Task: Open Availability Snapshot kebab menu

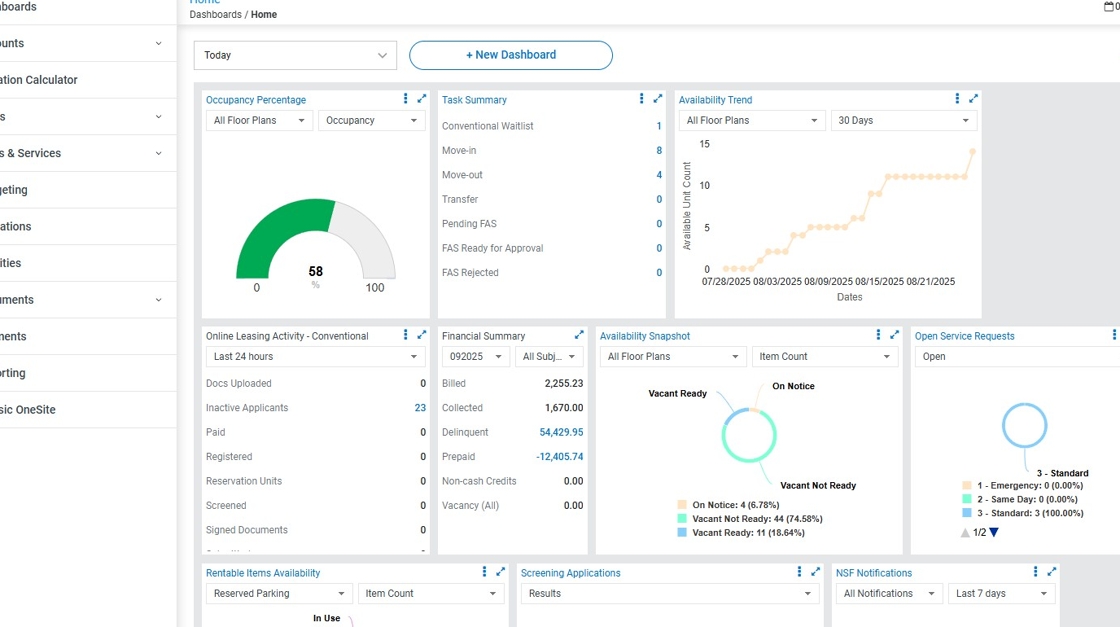Action: click(x=878, y=335)
